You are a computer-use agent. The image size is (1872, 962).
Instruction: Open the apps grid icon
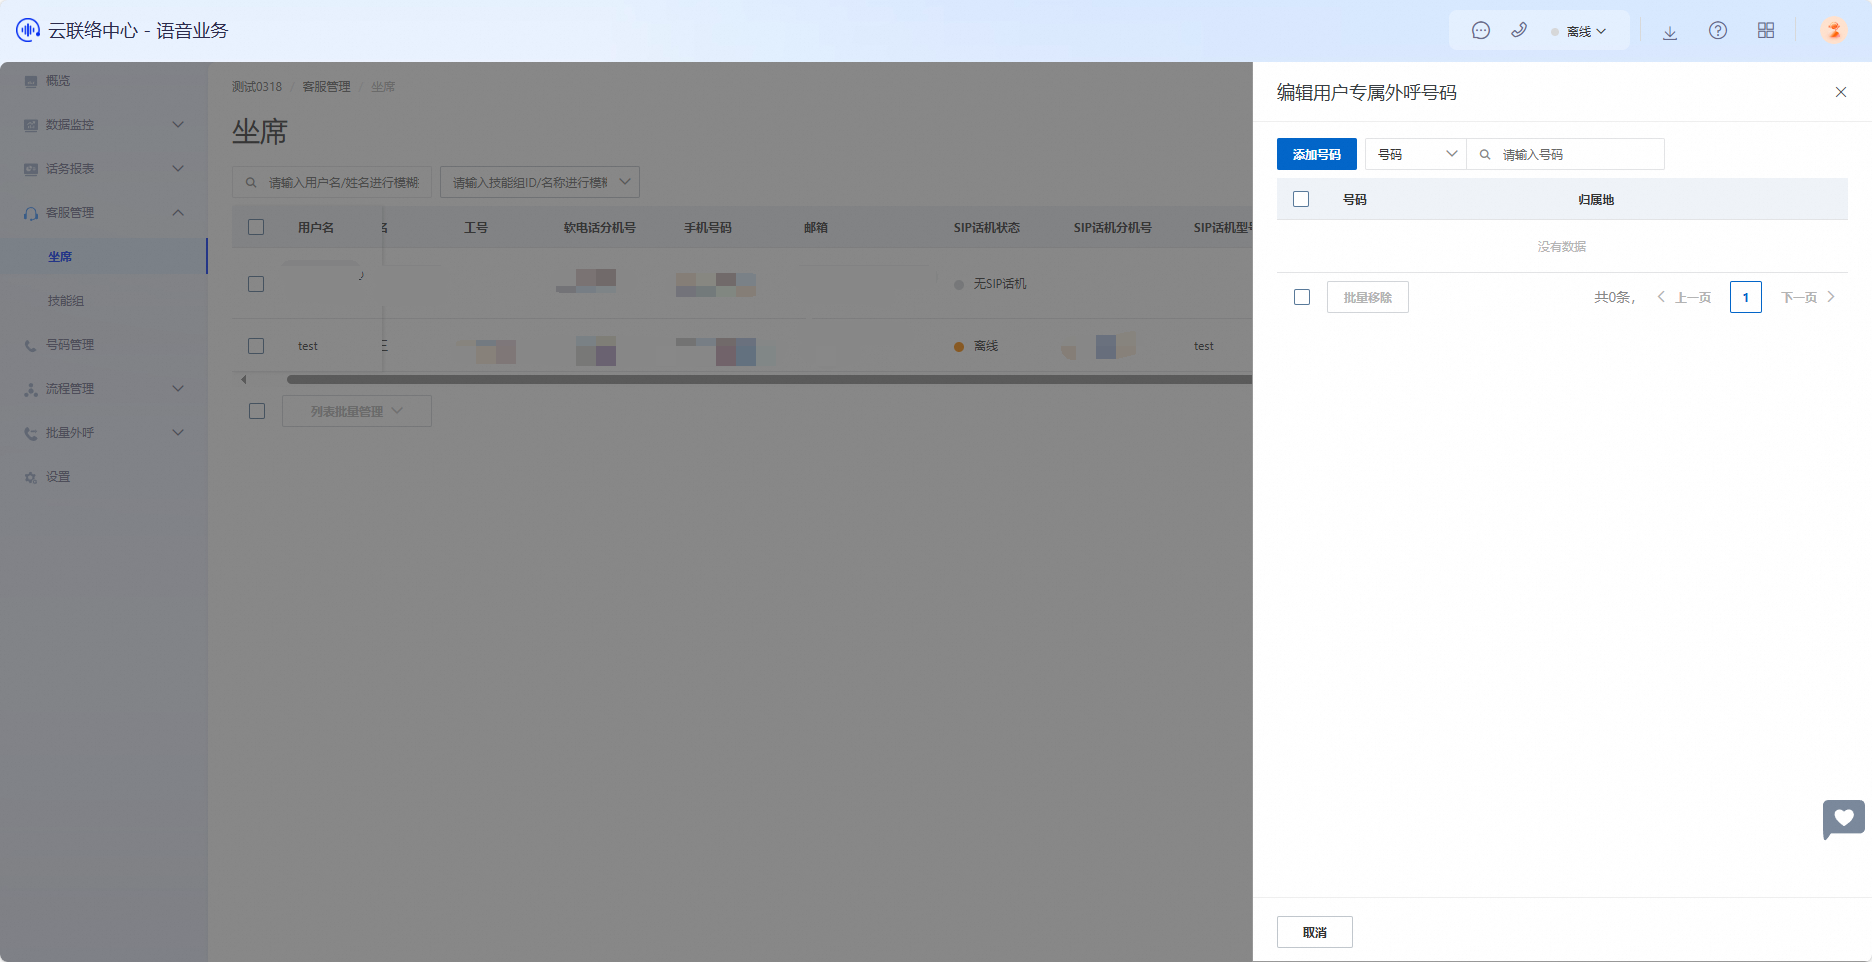[1766, 31]
